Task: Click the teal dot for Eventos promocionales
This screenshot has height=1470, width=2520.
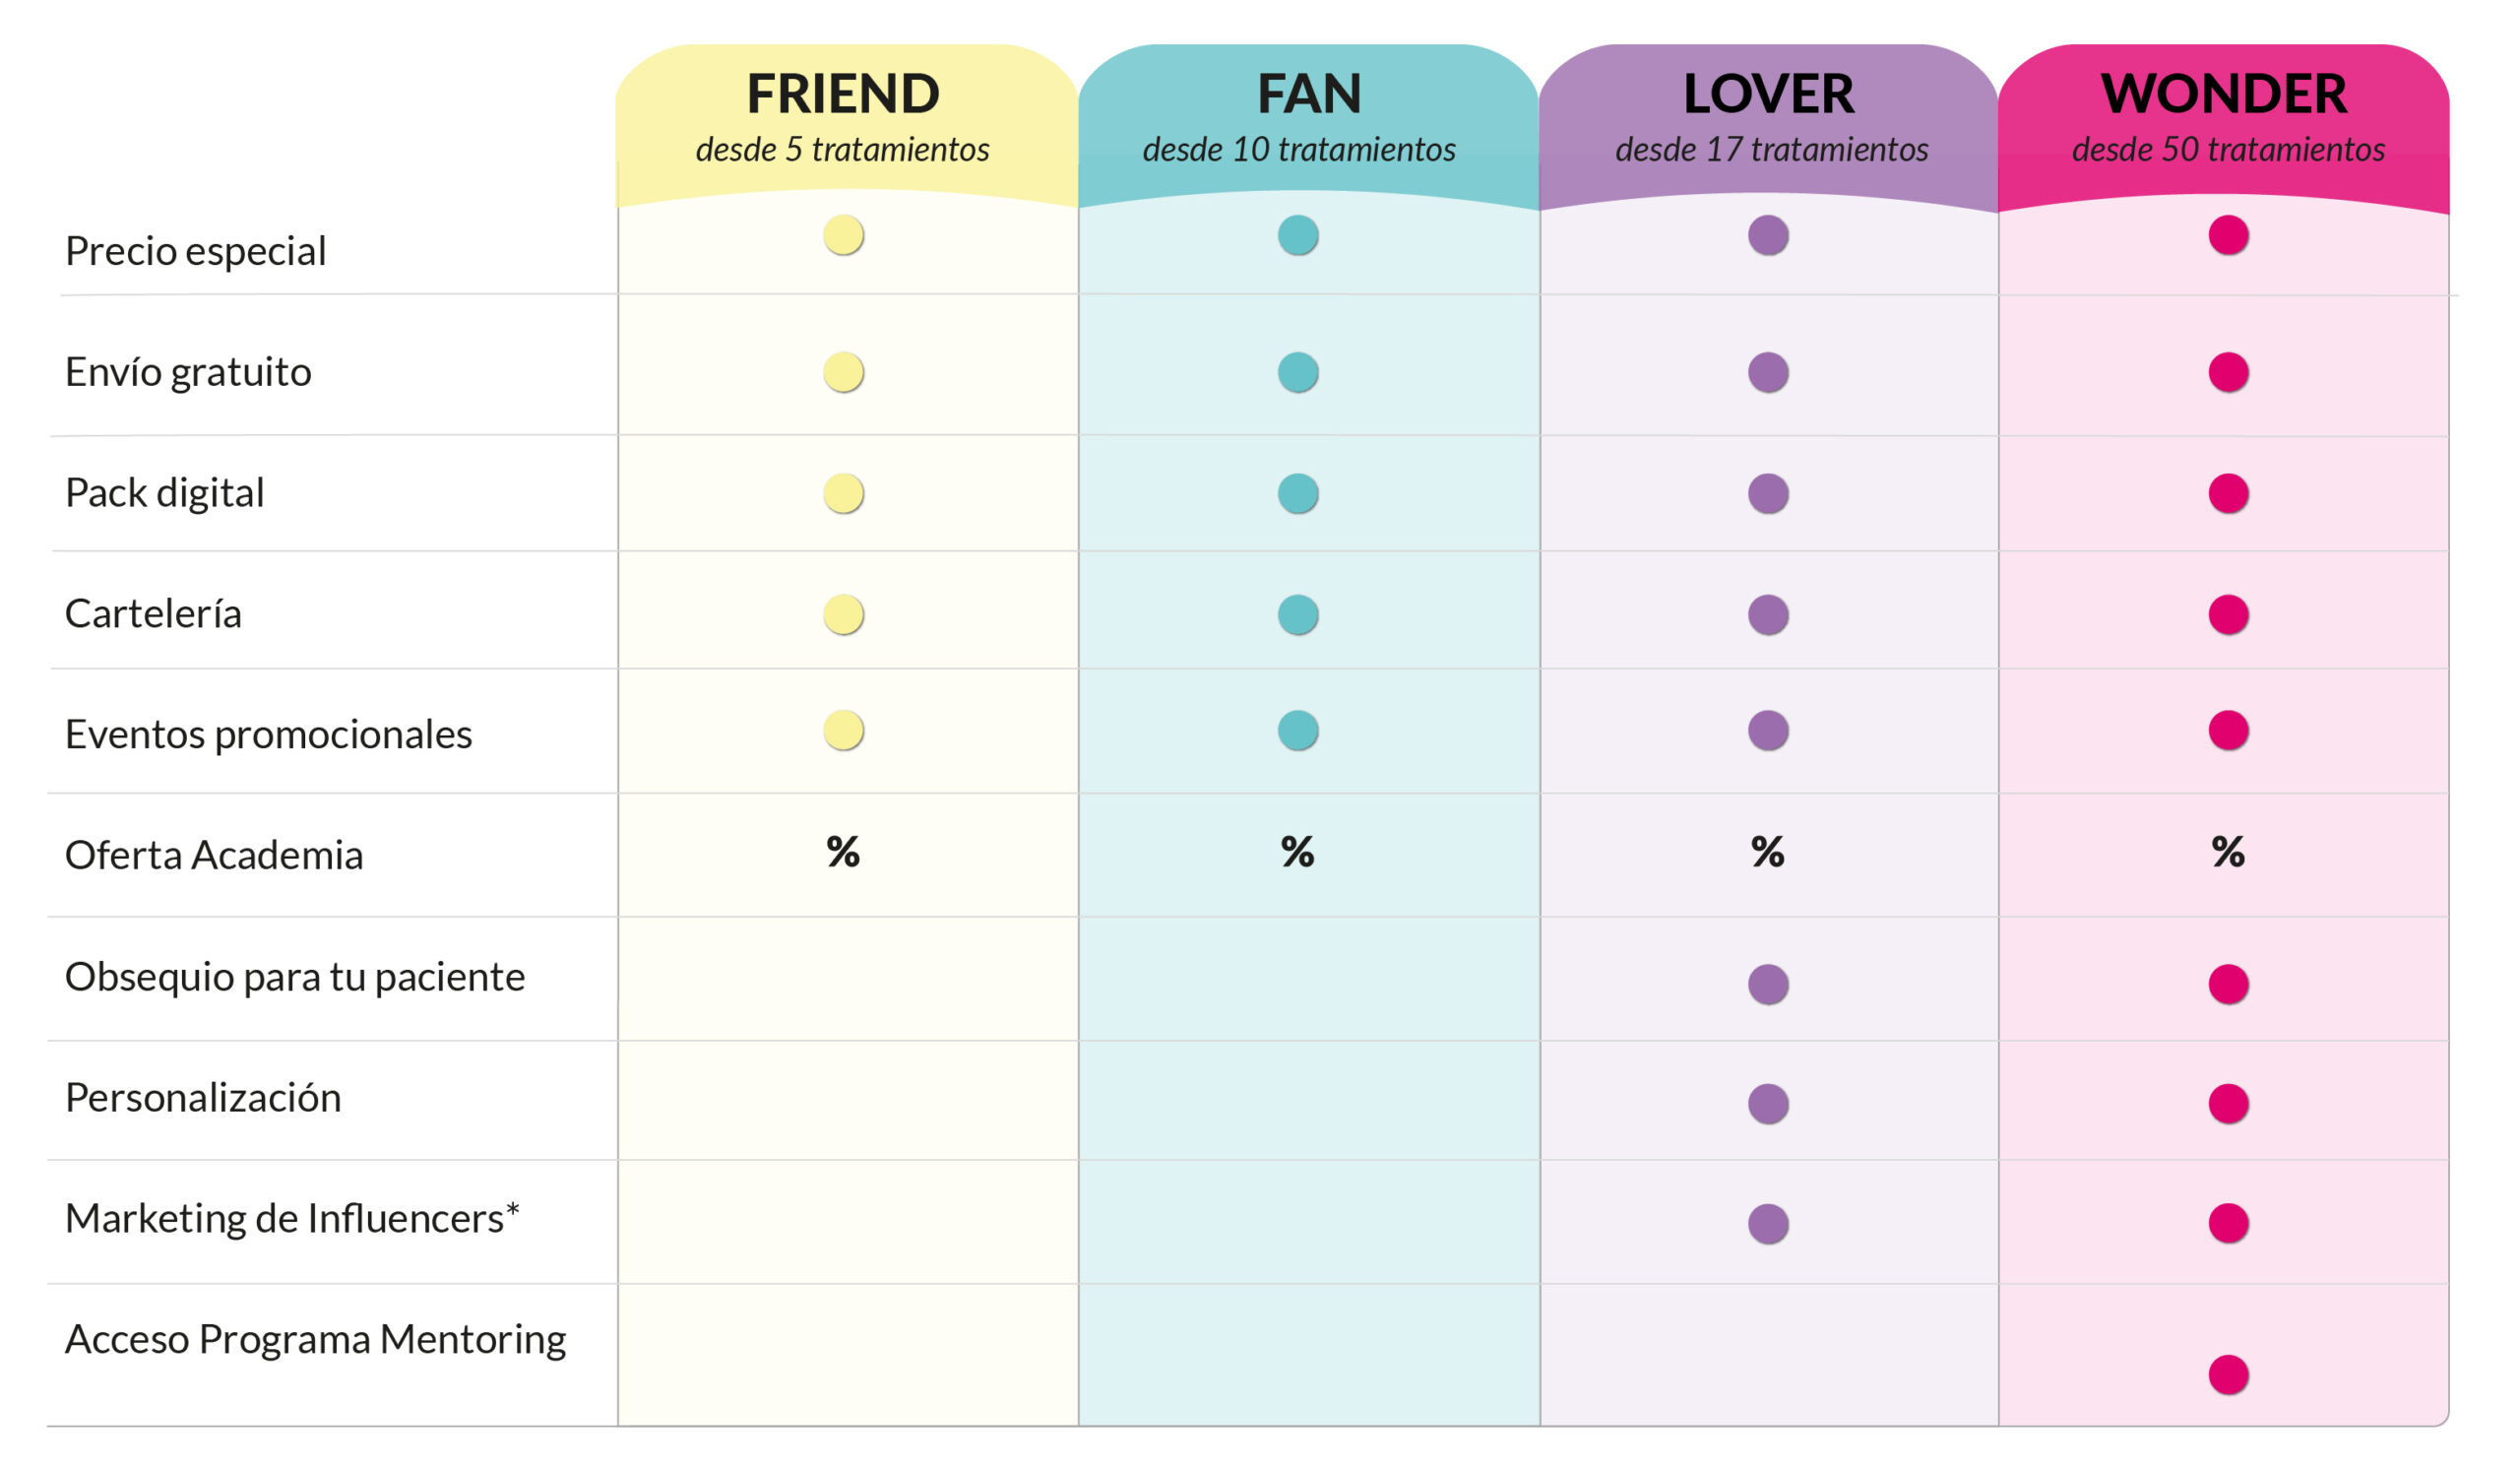Action: (x=1298, y=731)
